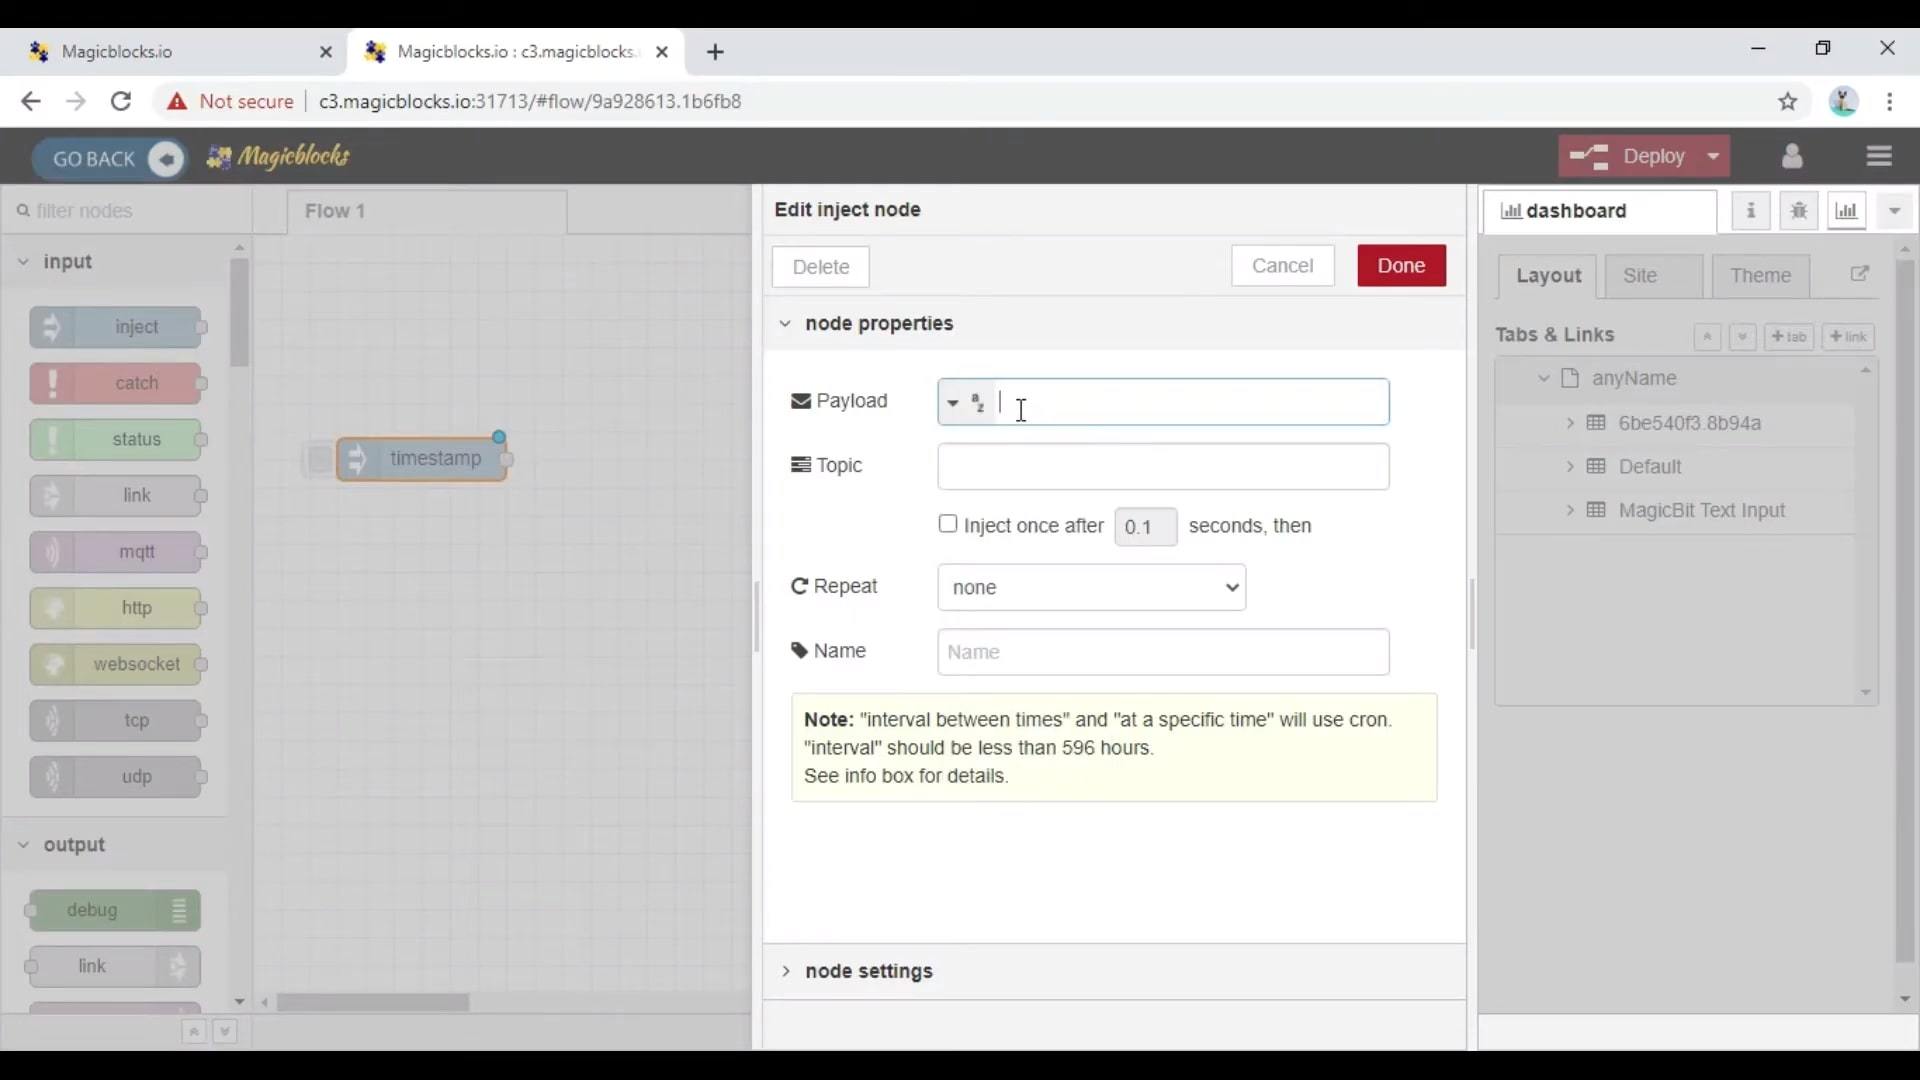
Task: Enable inject once after 0.1 seconds
Action: click(x=948, y=524)
